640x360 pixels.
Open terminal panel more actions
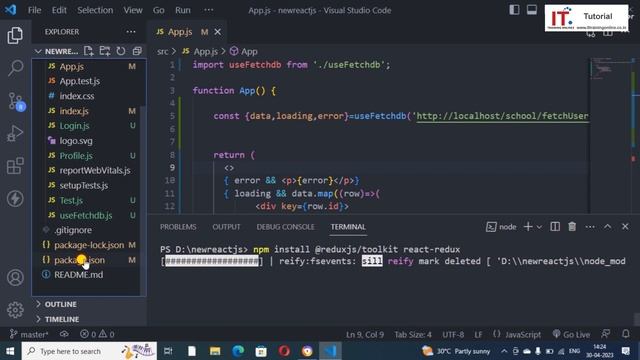pos(590,227)
